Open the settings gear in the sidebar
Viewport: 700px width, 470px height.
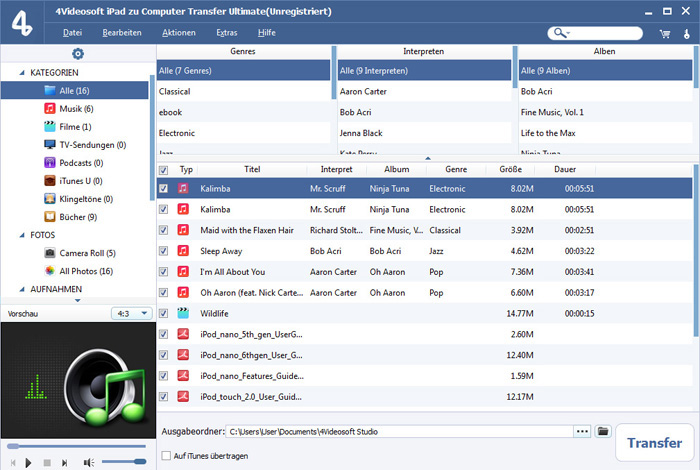pos(78,53)
